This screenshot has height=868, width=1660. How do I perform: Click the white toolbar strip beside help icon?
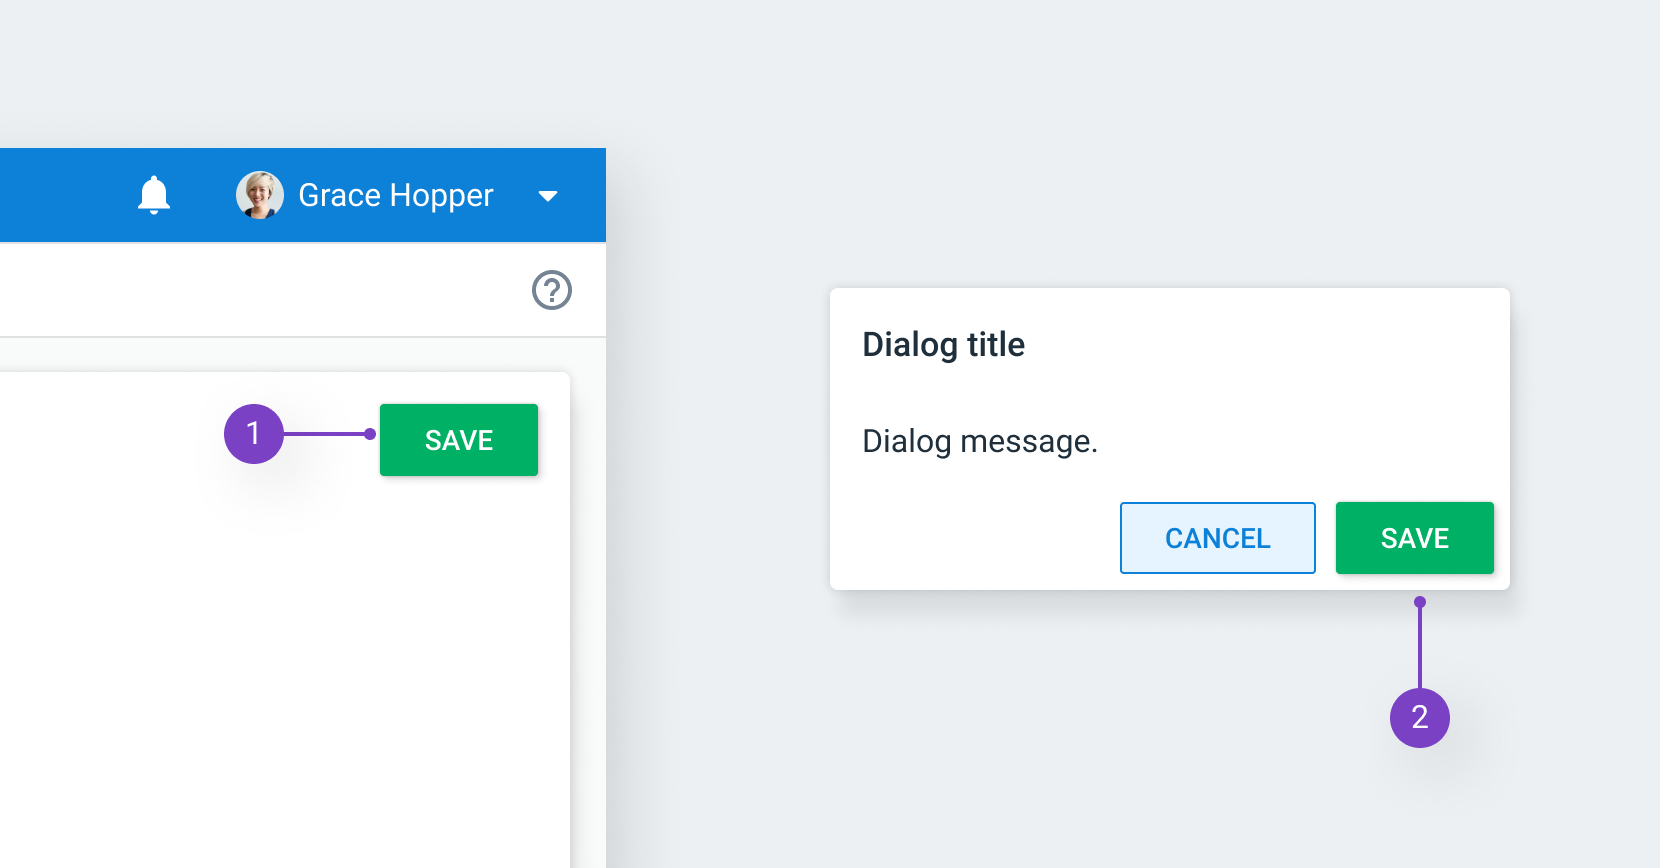pyautogui.click(x=260, y=290)
